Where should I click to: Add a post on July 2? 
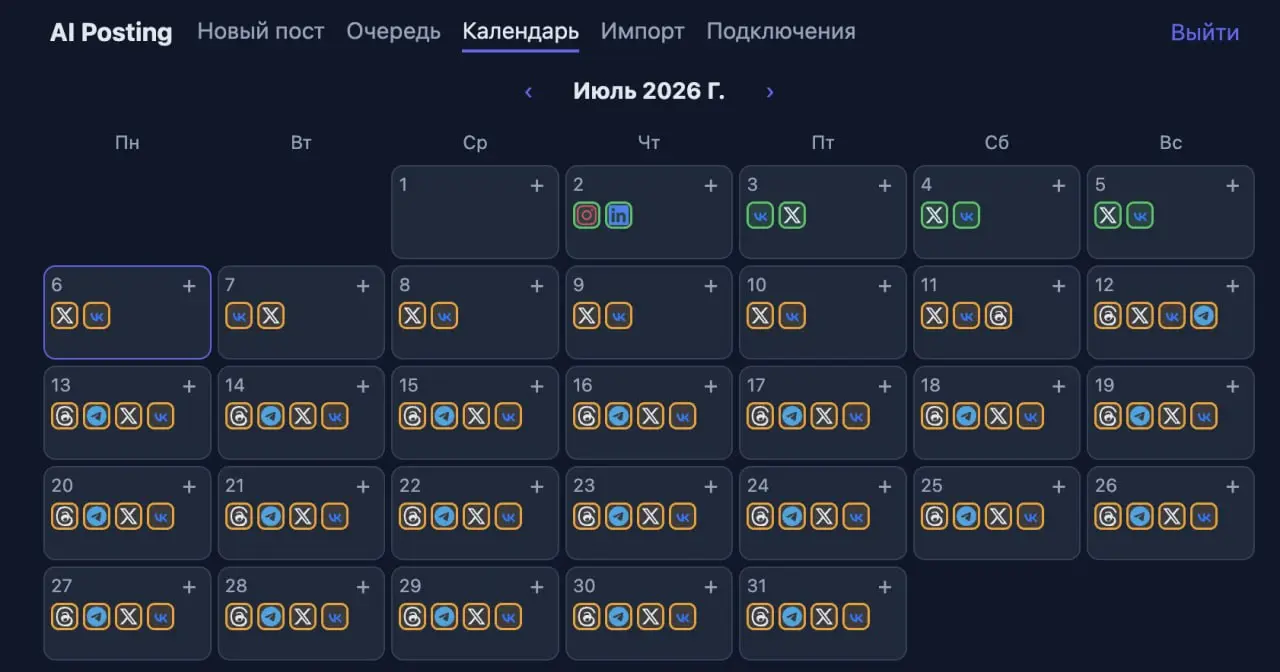tap(711, 185)
